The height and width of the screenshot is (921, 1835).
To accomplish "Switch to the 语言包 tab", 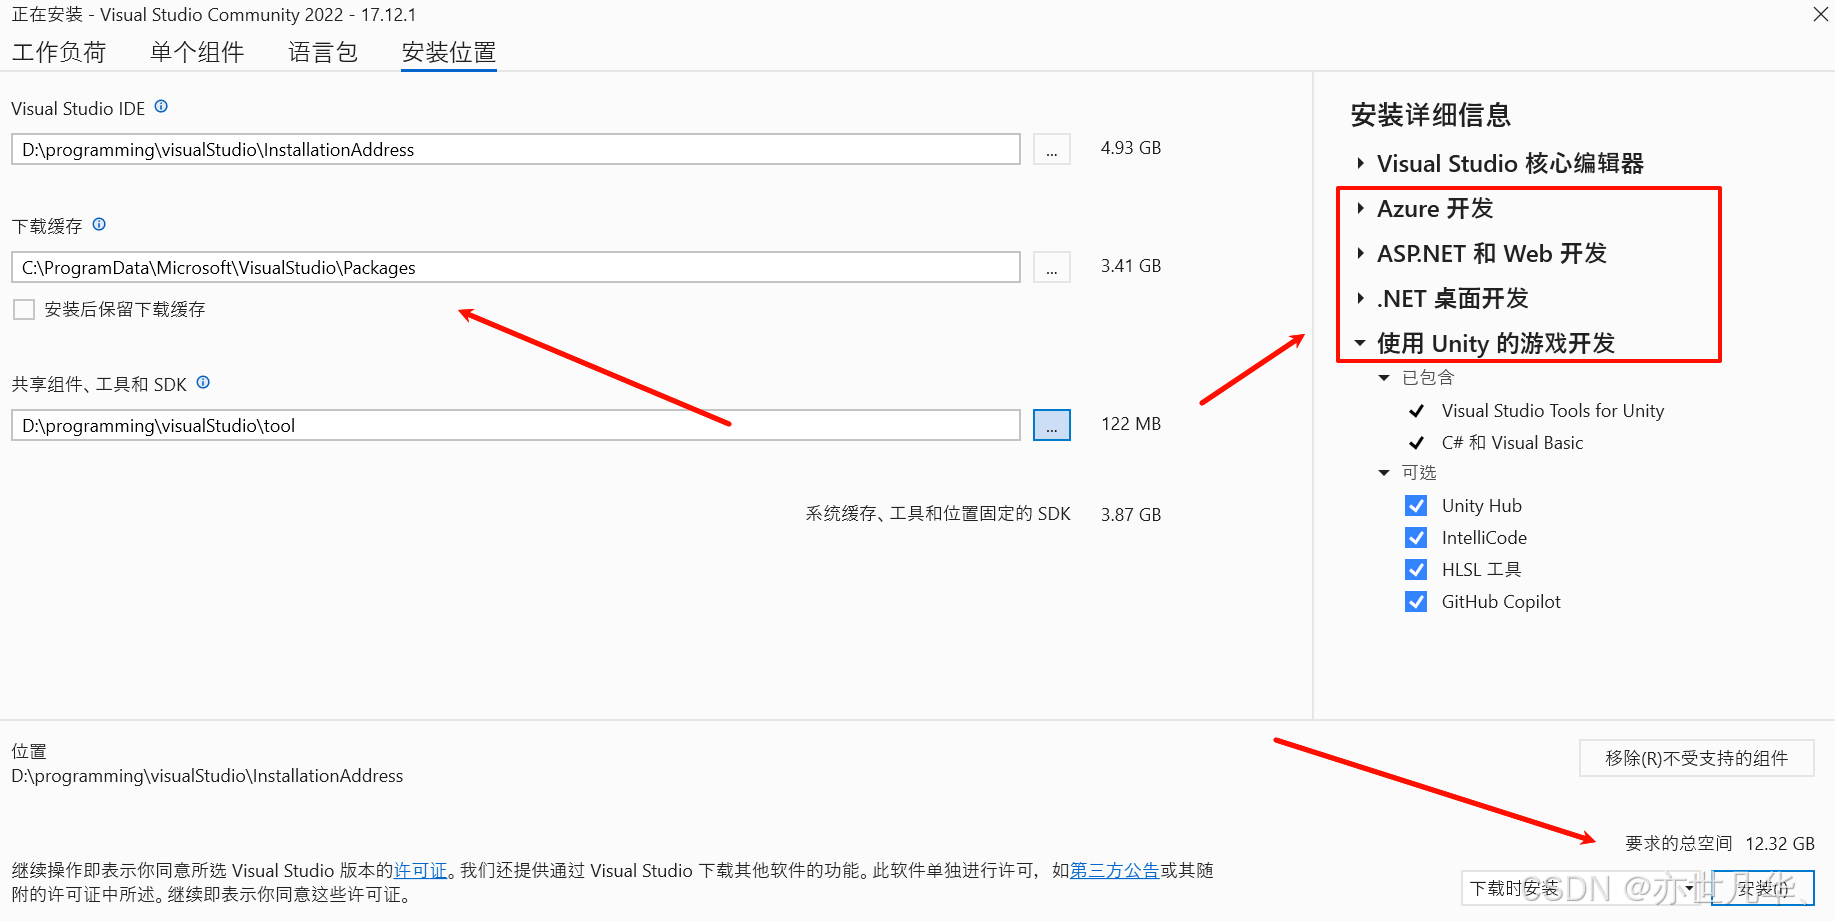I will click(323, 52).
